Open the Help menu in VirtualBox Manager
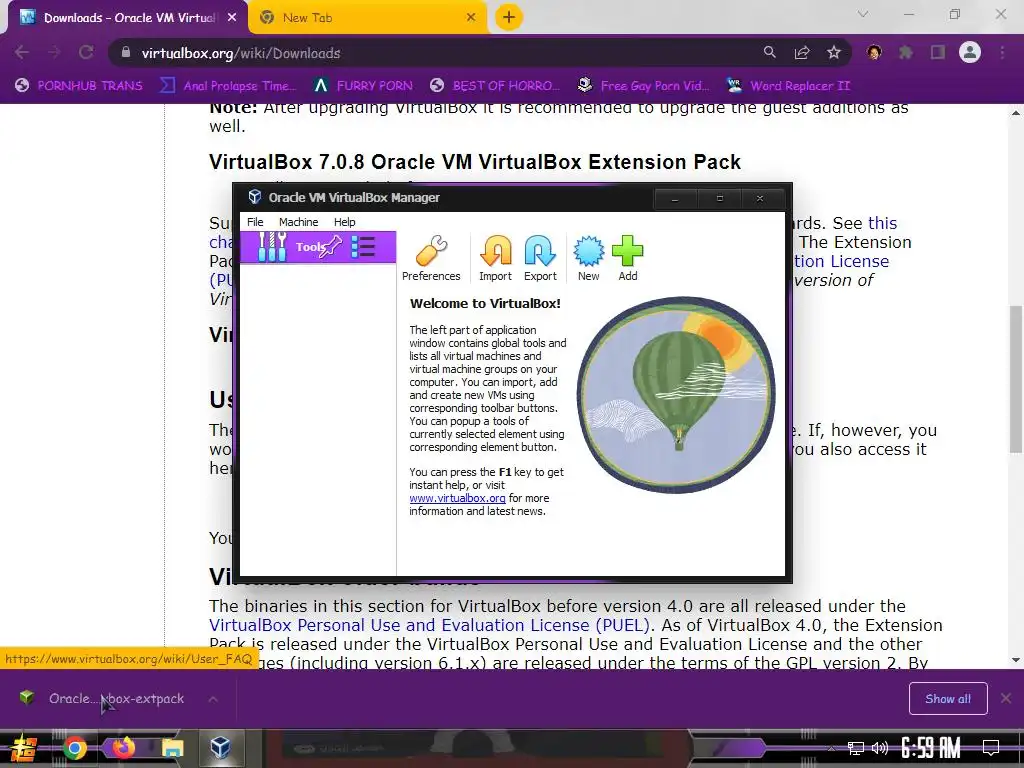 pos(345,222)
